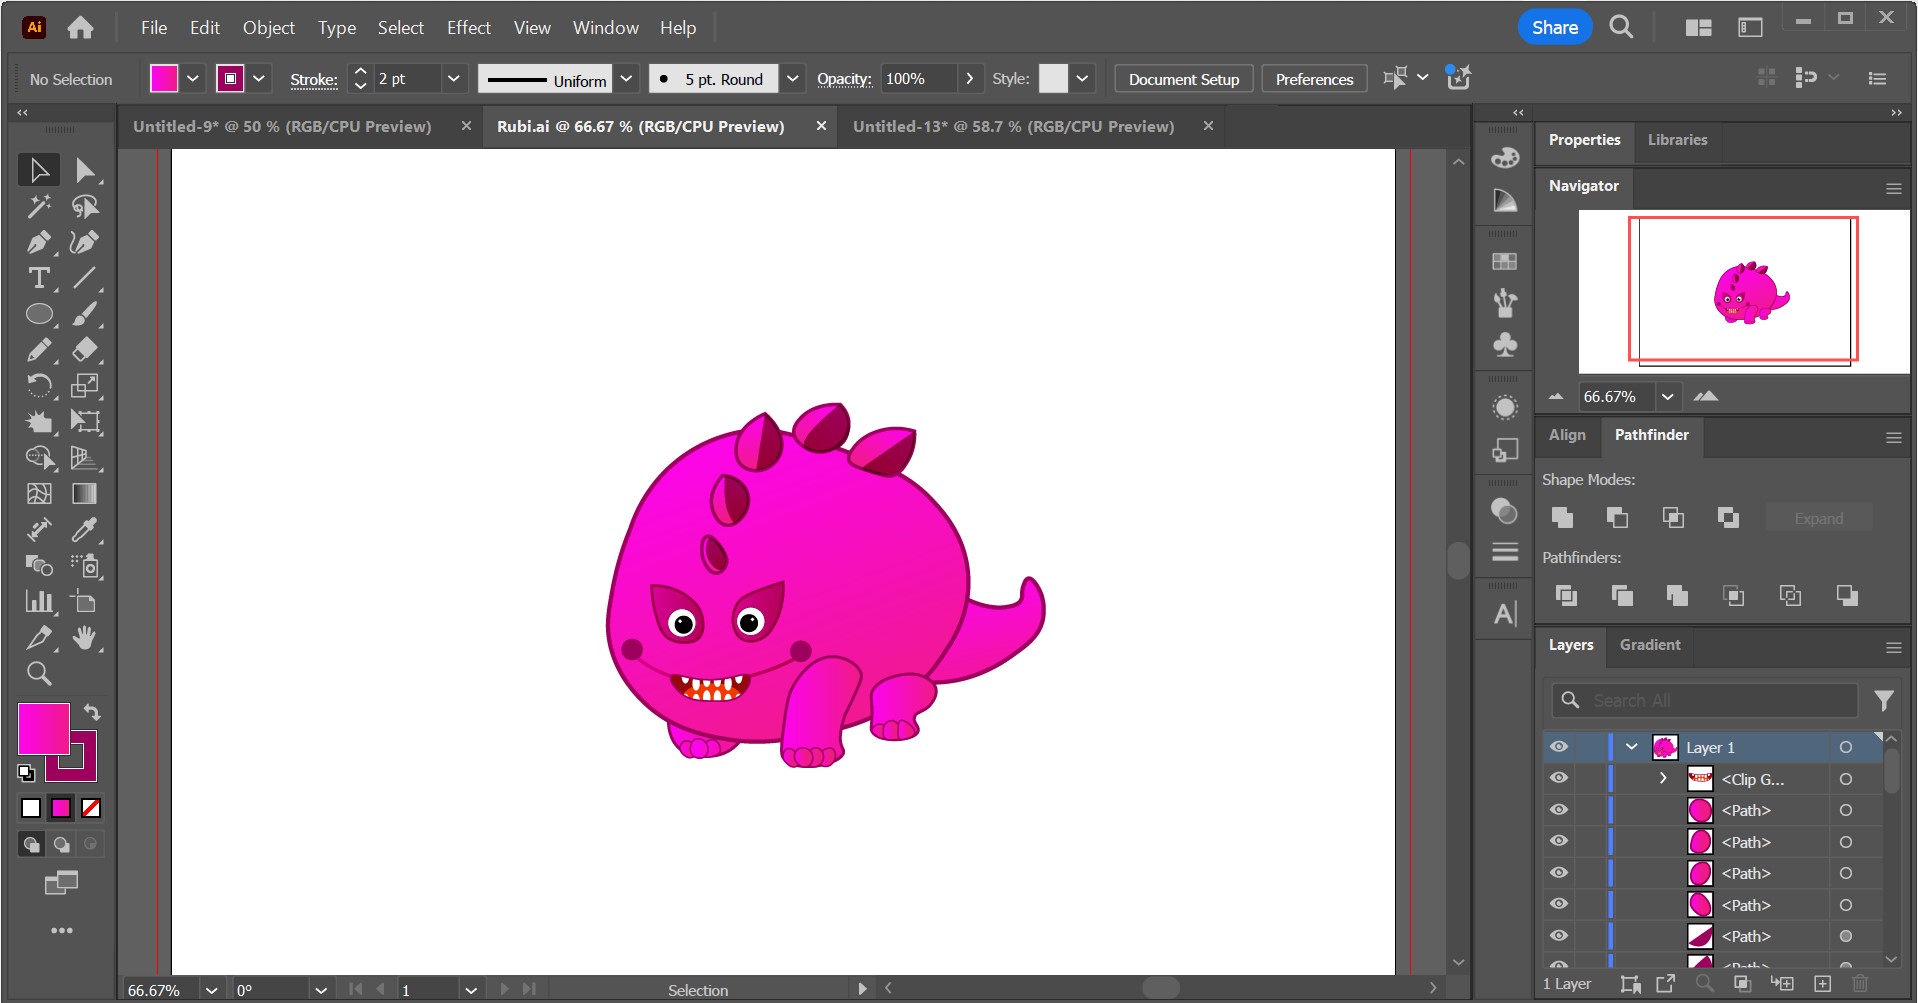Click the Stroke label link
Screen dimensions: 1918x1003
tap(314, 79)
